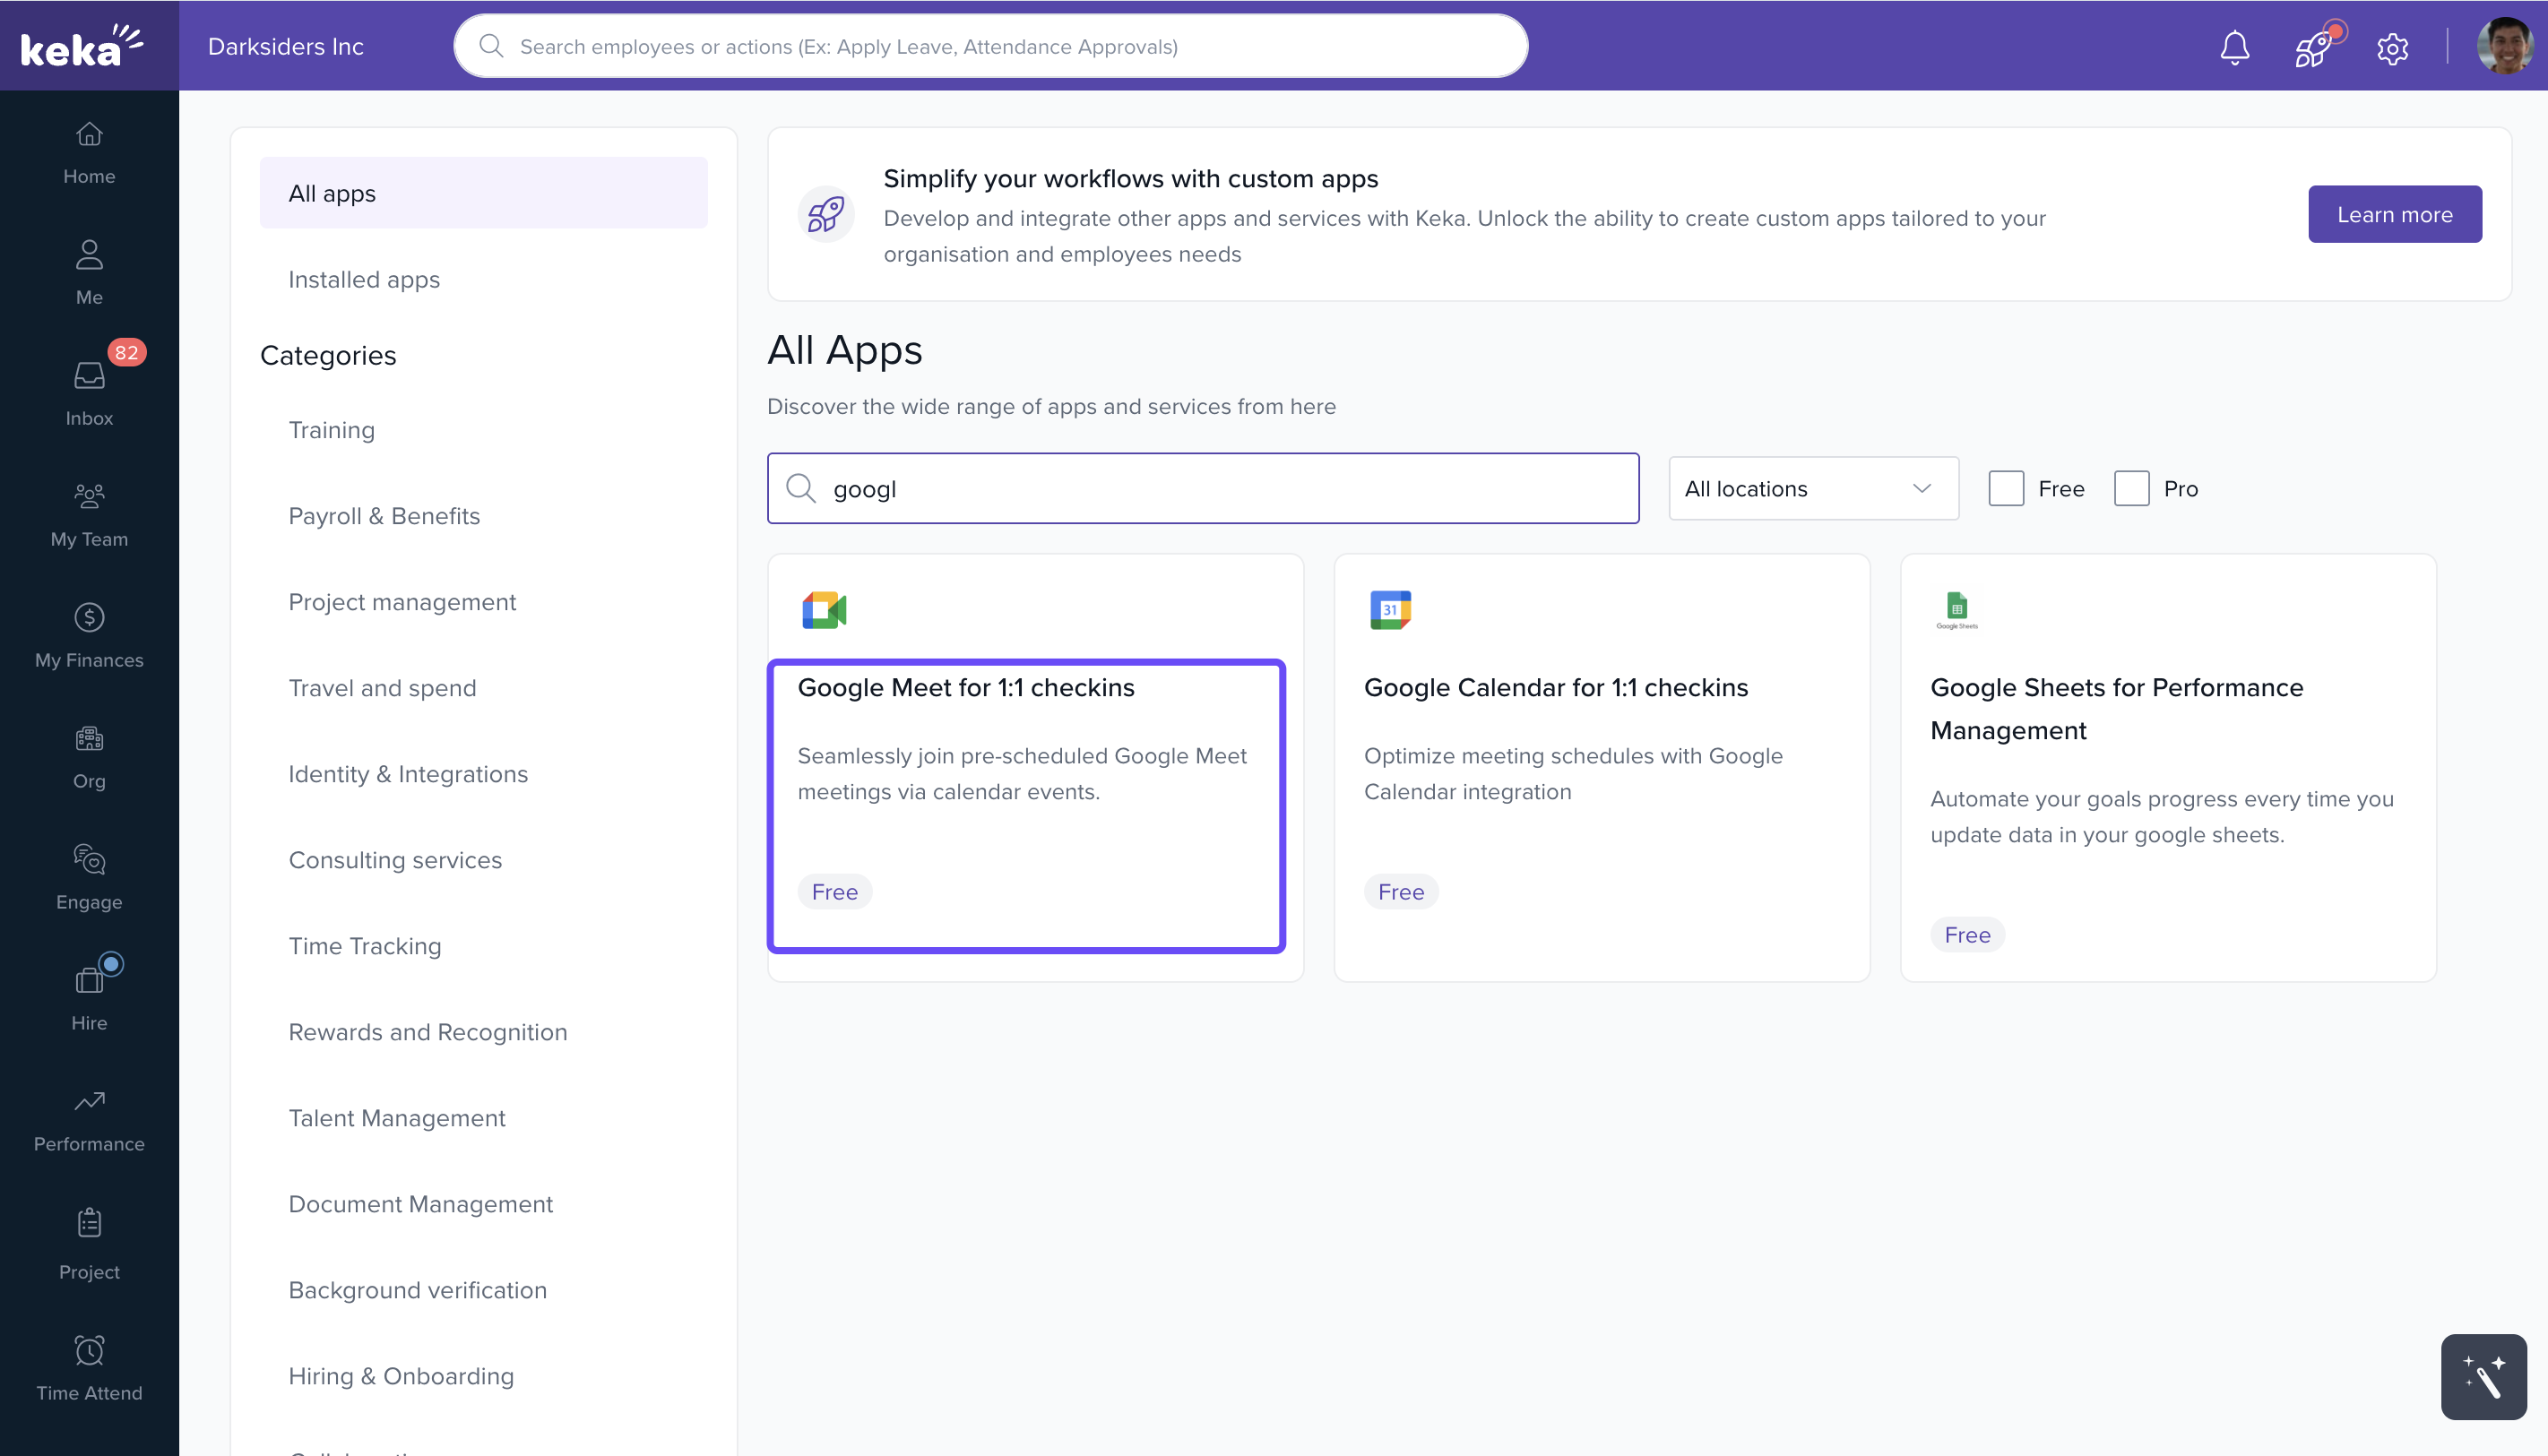2548x1456 pixels.
Task: Expand the Payroll & Benefits category
Action: [x=384, y=516]
